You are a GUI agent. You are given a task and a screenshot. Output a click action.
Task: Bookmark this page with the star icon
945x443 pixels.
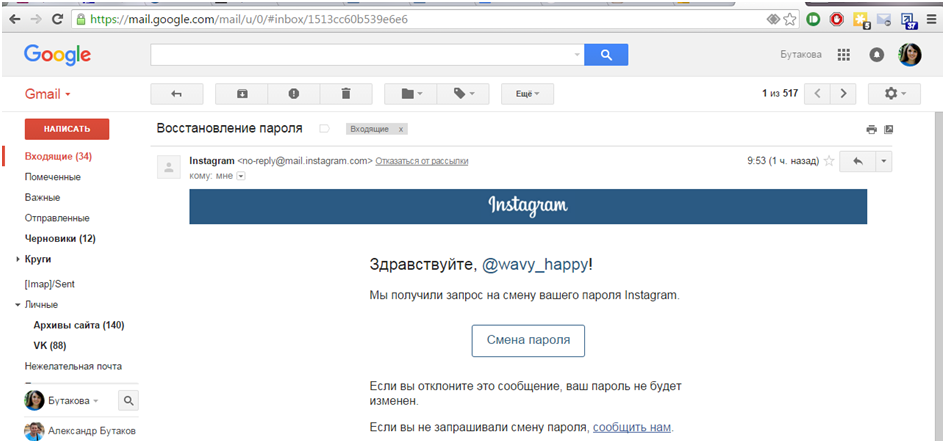[790, 19]
